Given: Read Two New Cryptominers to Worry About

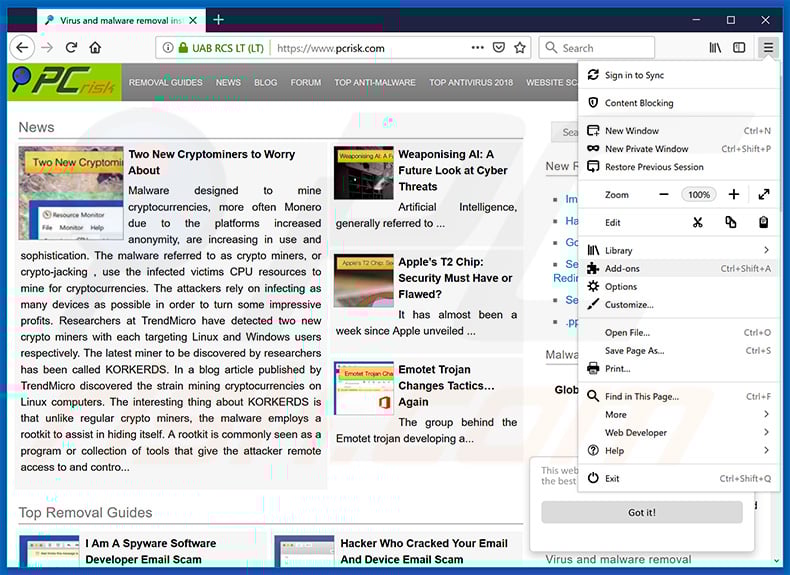Looking at the screenshot, I should [x=212, y=162].
